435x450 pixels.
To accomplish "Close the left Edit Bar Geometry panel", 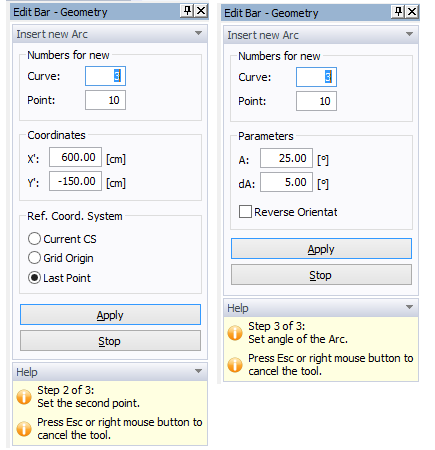I will pyautogui.click(x=201, y=11).
